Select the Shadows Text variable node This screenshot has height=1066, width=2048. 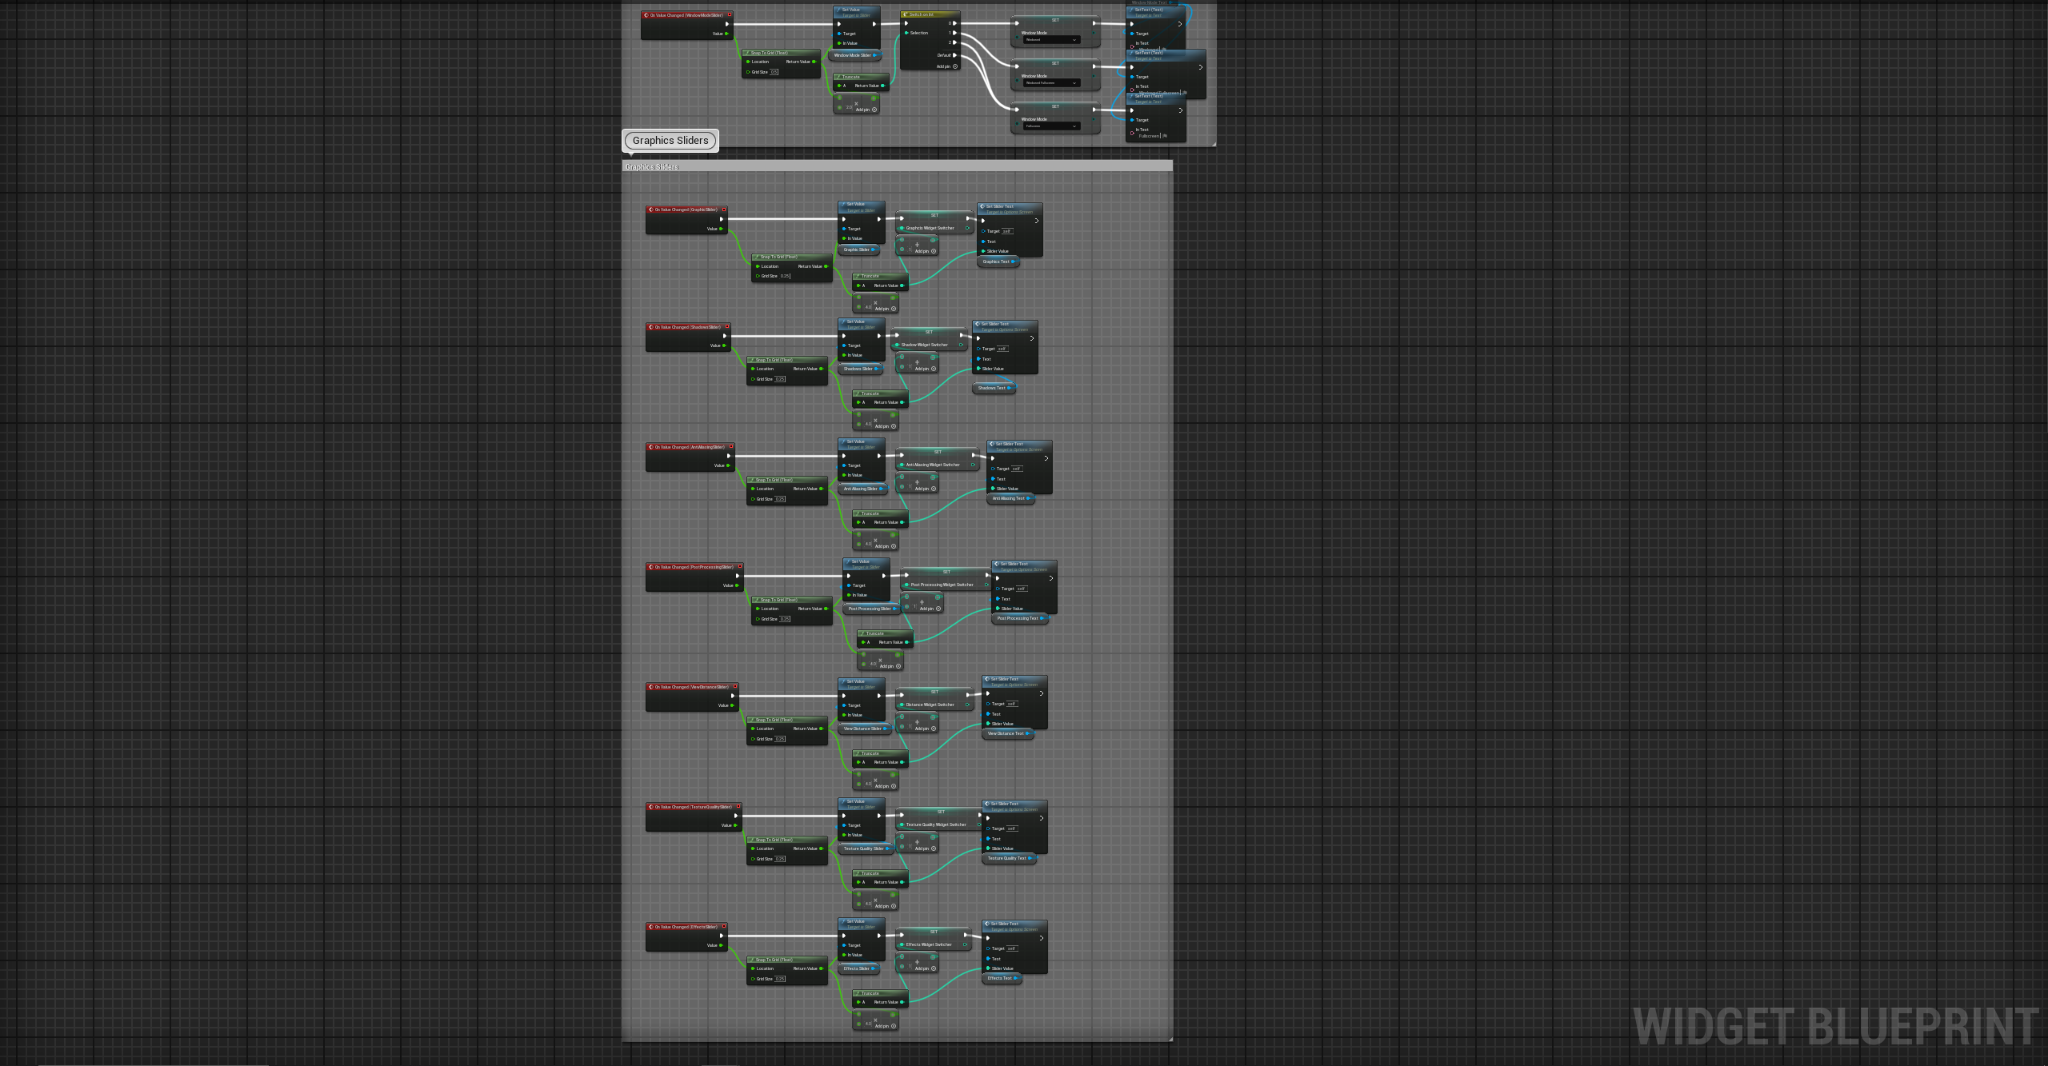click(x=994, y=388)
